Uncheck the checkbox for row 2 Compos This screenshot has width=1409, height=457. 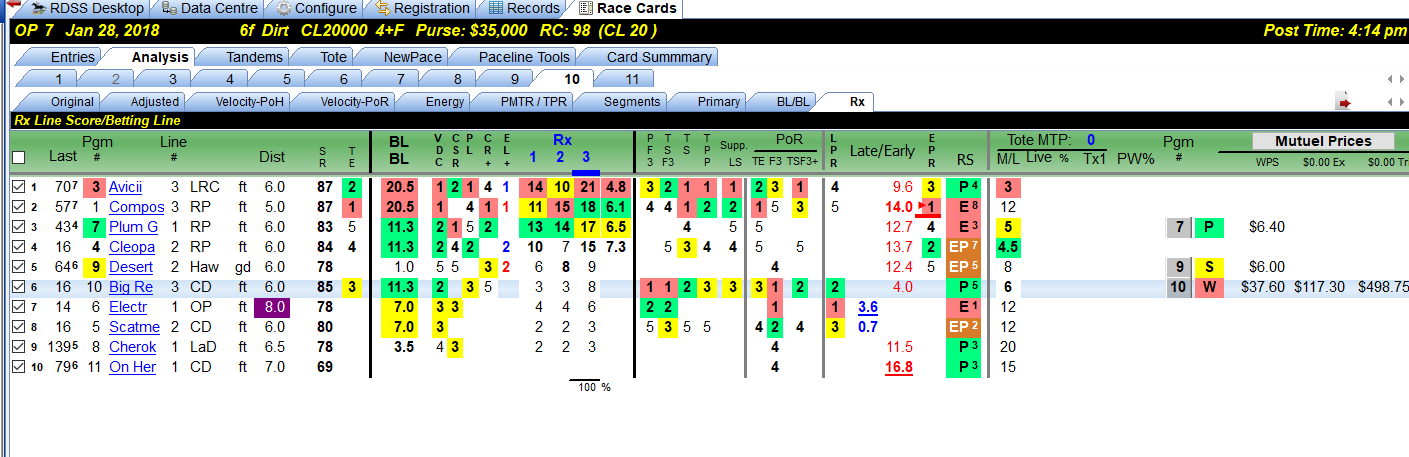(18, 207)
